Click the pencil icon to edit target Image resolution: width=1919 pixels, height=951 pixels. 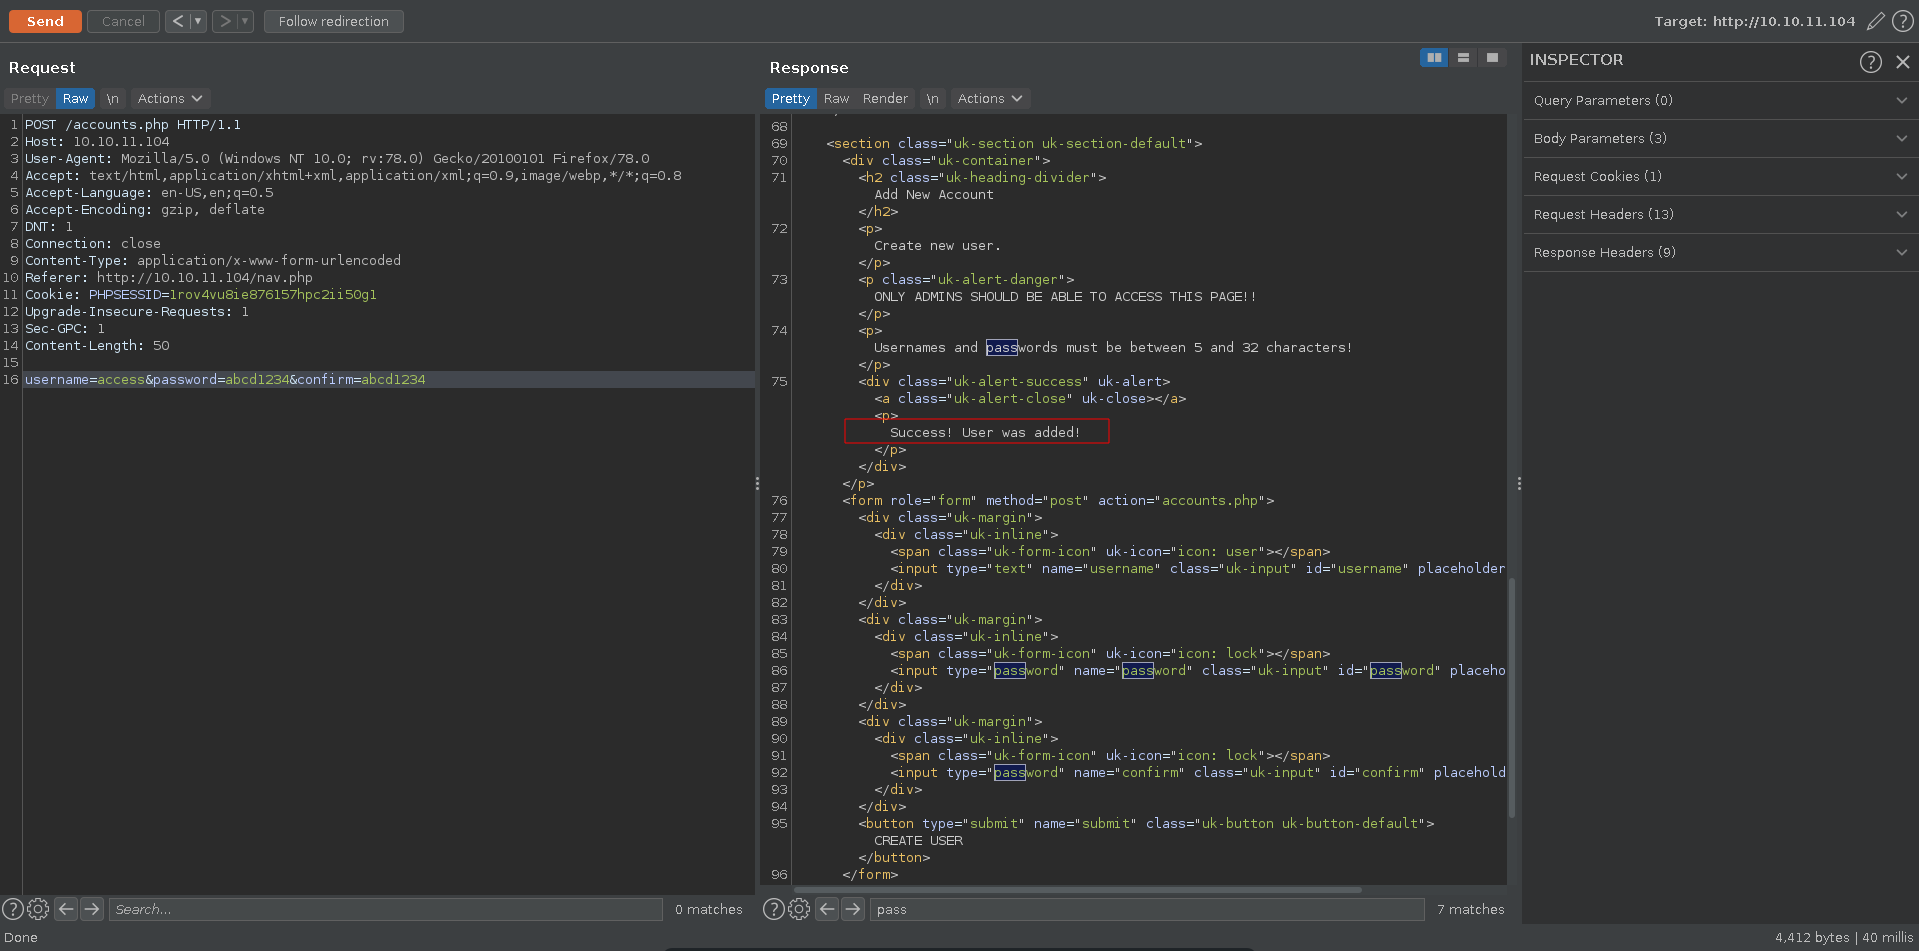pyautogui.click(x=1876, y=21)
